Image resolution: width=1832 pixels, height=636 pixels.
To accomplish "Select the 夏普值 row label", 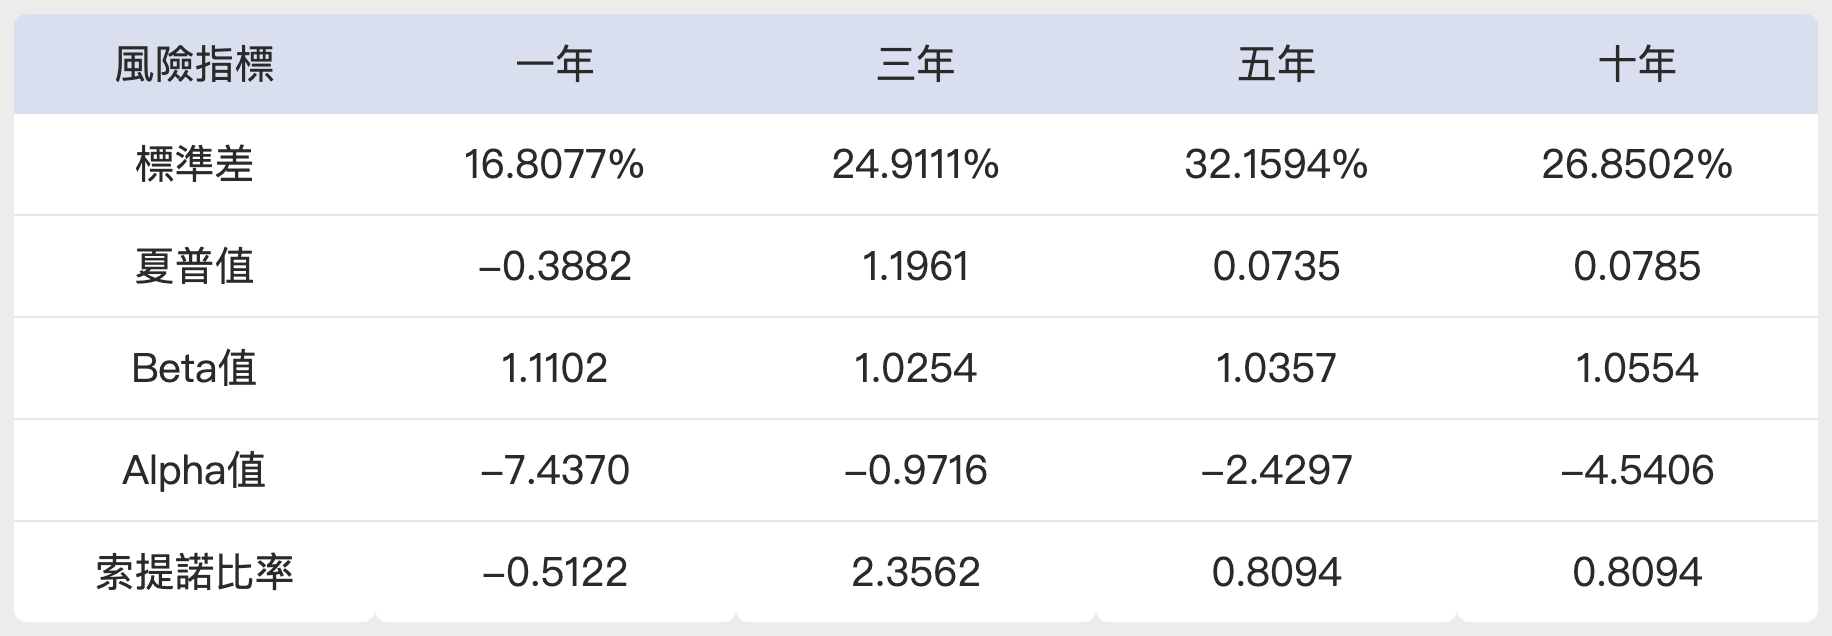I will (x=194, y=266).
